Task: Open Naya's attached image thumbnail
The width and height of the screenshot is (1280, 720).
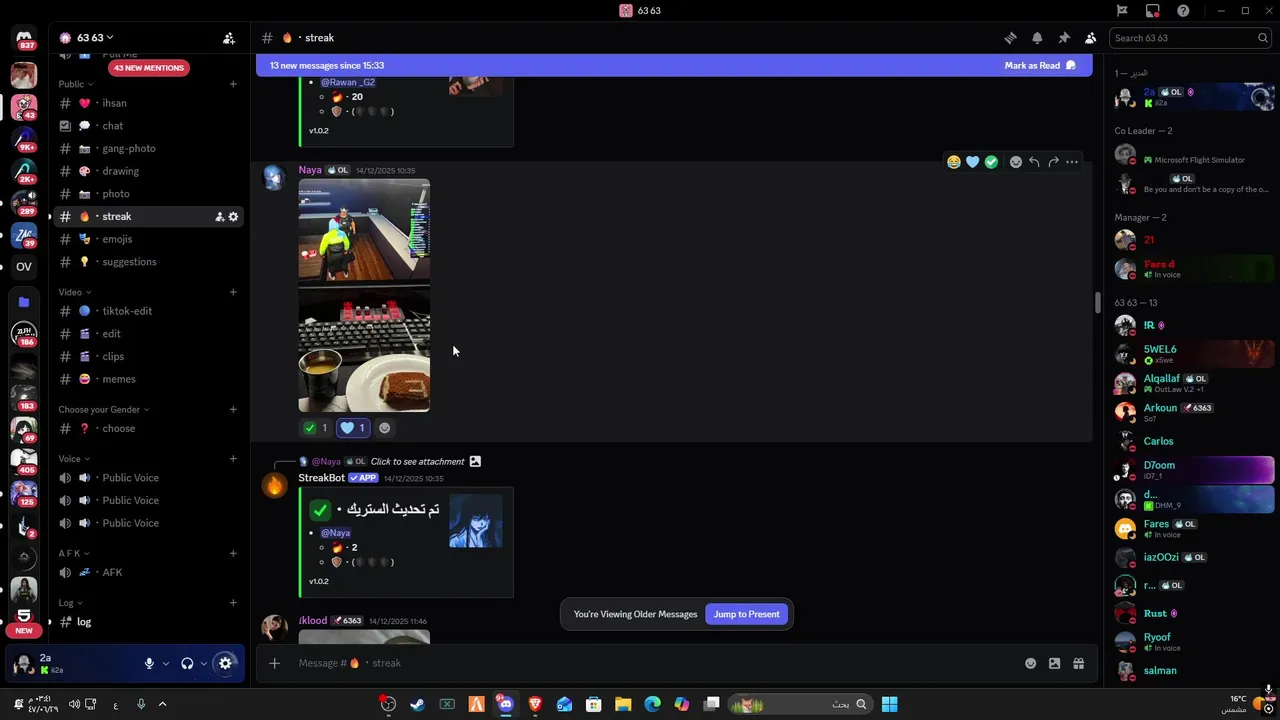Action: pyautogui.click(x=364, y=296)
